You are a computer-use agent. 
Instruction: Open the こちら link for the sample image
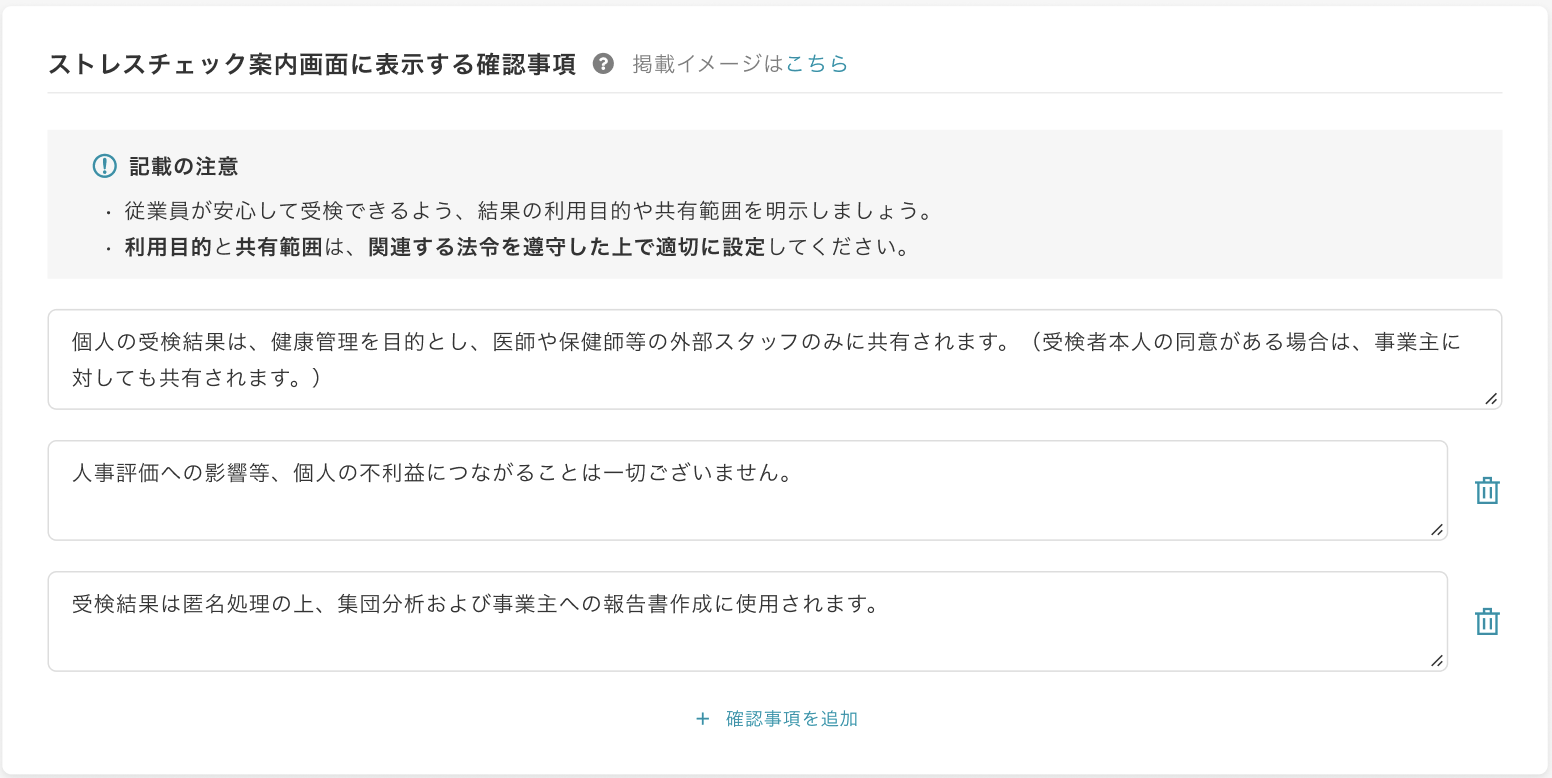coord(819,63)
